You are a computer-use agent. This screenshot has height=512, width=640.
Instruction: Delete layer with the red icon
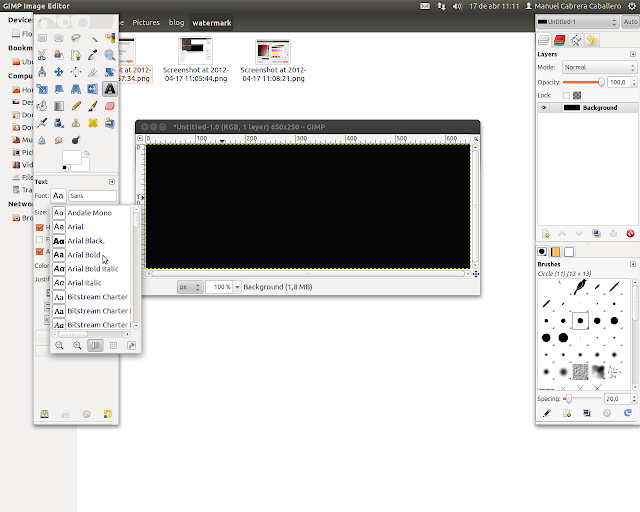point(630,234)
